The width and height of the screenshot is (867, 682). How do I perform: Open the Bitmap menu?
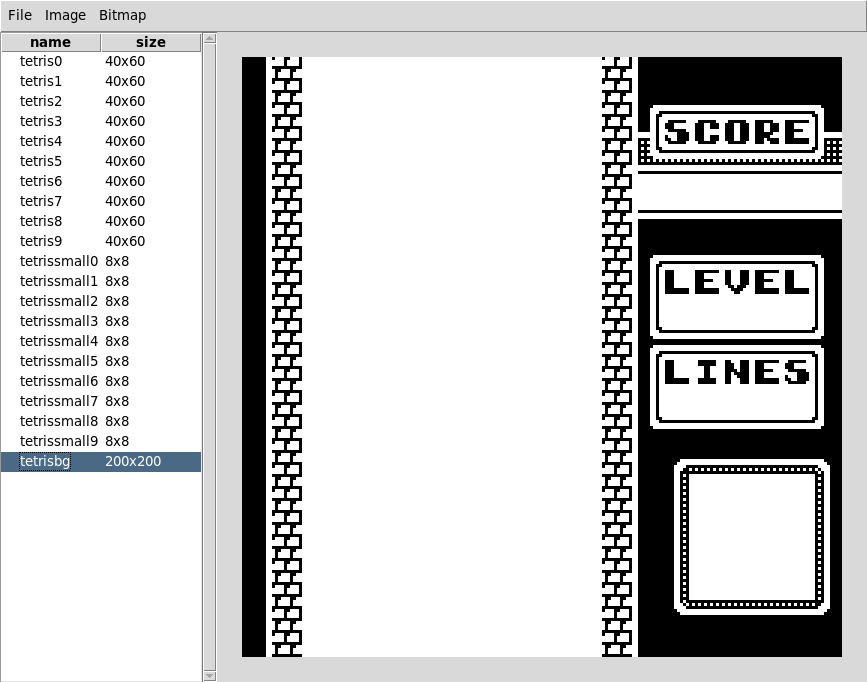[x=122, y=15]
